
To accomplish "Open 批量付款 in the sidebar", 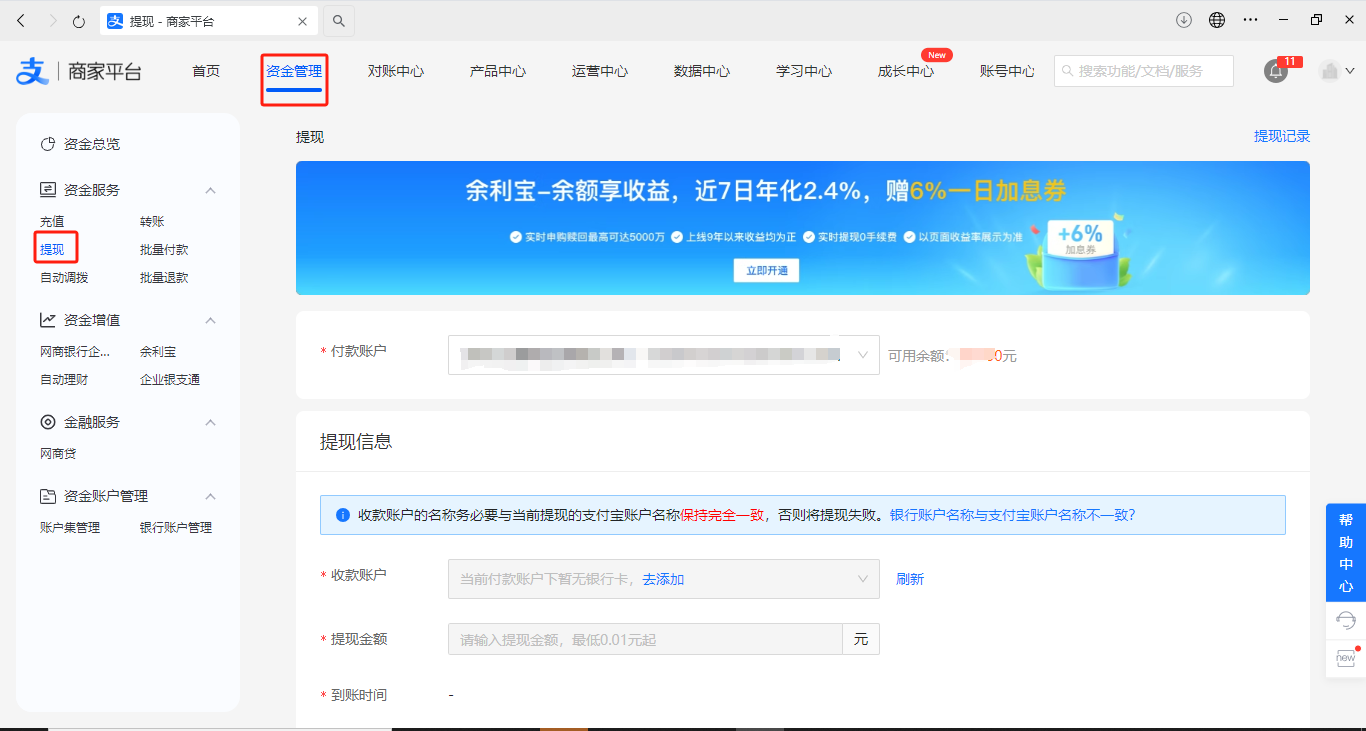I will (164, 250).
